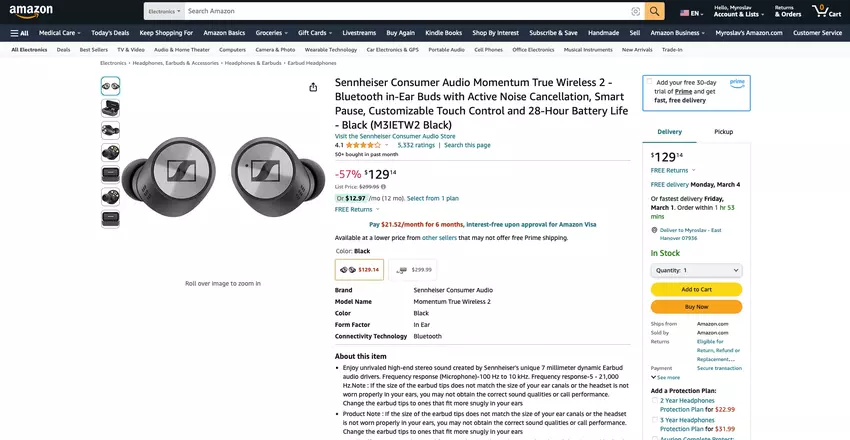The width and height of the screenshot is (850, 440).
Task: Visit the Sennheiser Consumer Audio Store link
Action: pyautogui.click(x=395, y=136)
